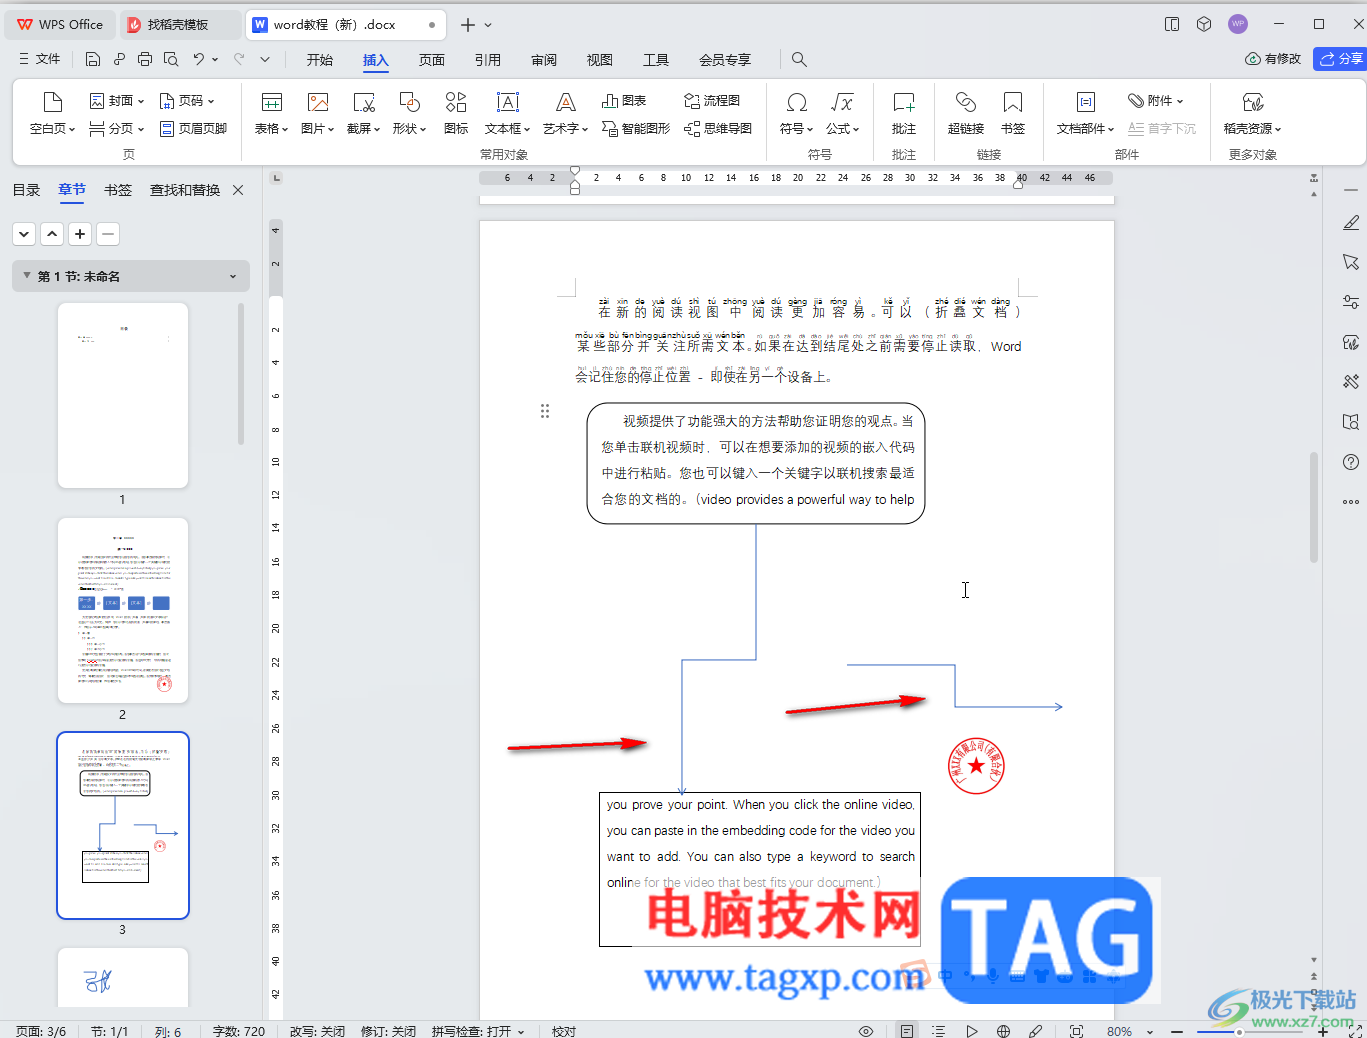The width and height of the screenshot is (1367, 1038).
Task: Insert a Bookmark from ribbon
Action: pyautogui.click(x=1013, y=113)
